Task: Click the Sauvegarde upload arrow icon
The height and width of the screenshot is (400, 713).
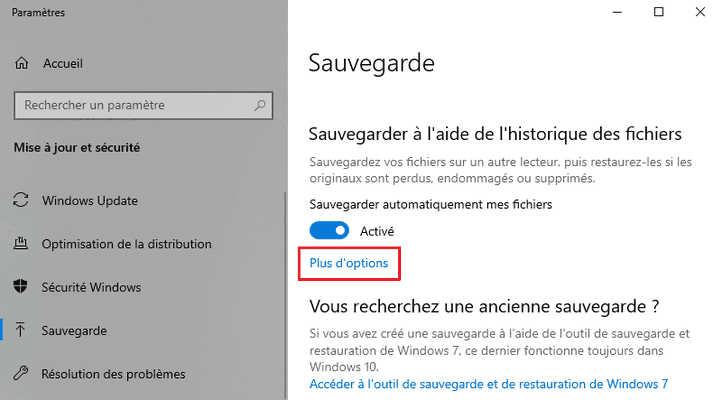Action: click(22, 330)
